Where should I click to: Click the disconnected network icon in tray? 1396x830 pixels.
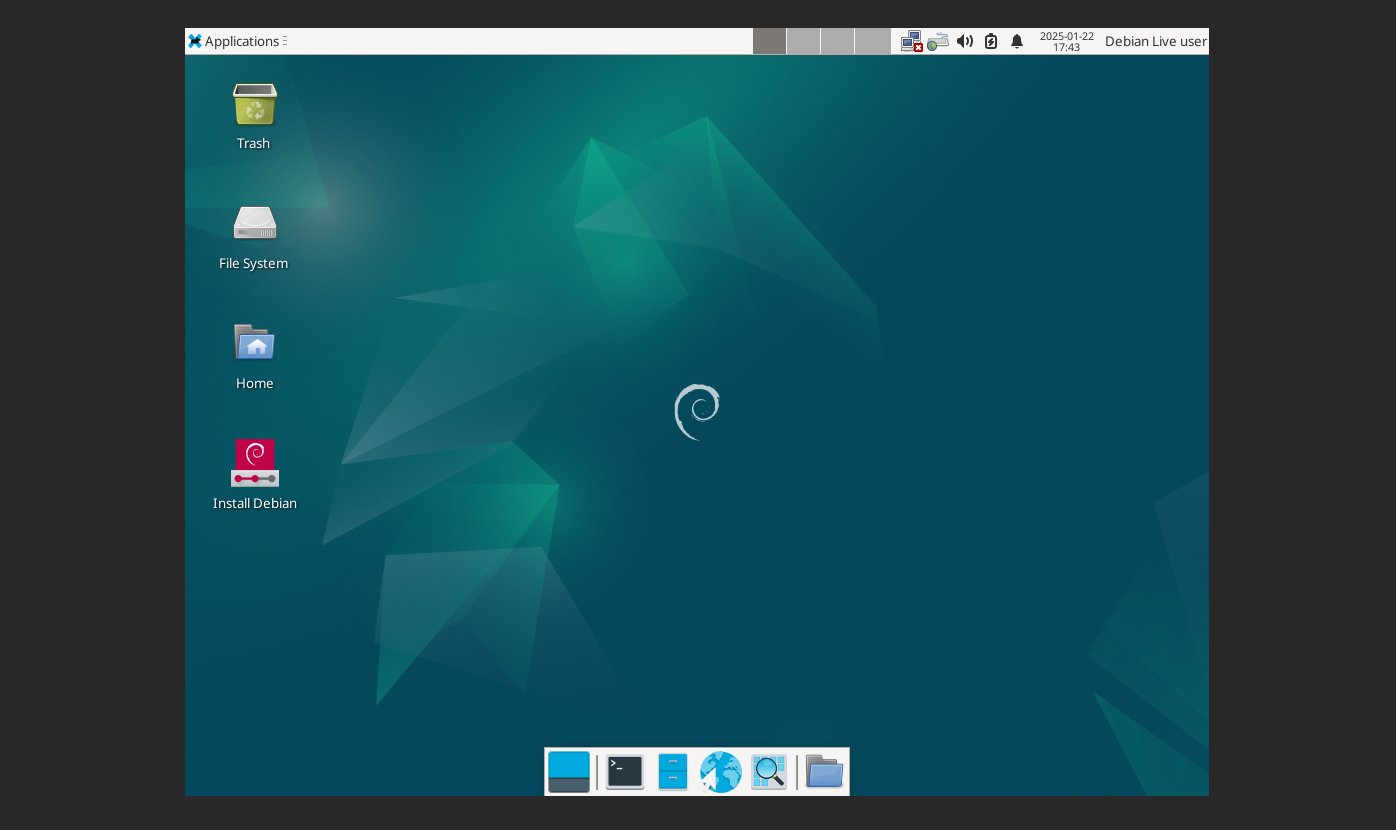[912, 41]
